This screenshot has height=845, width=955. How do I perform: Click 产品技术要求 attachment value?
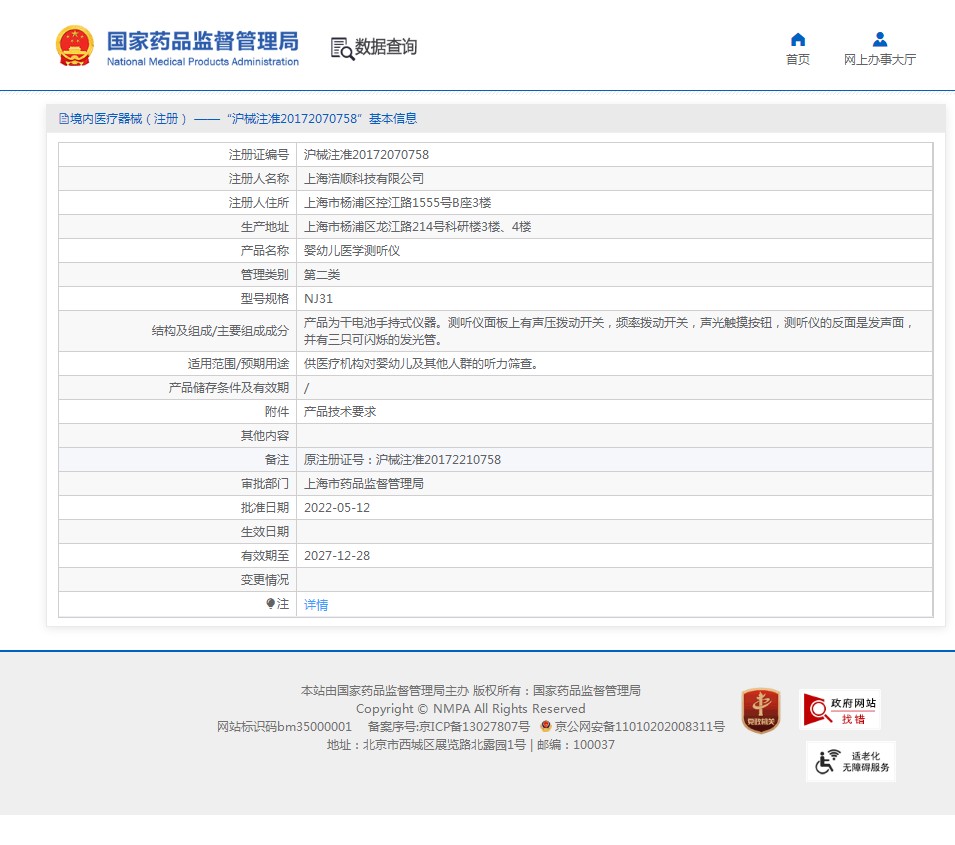tap(340, 412)
